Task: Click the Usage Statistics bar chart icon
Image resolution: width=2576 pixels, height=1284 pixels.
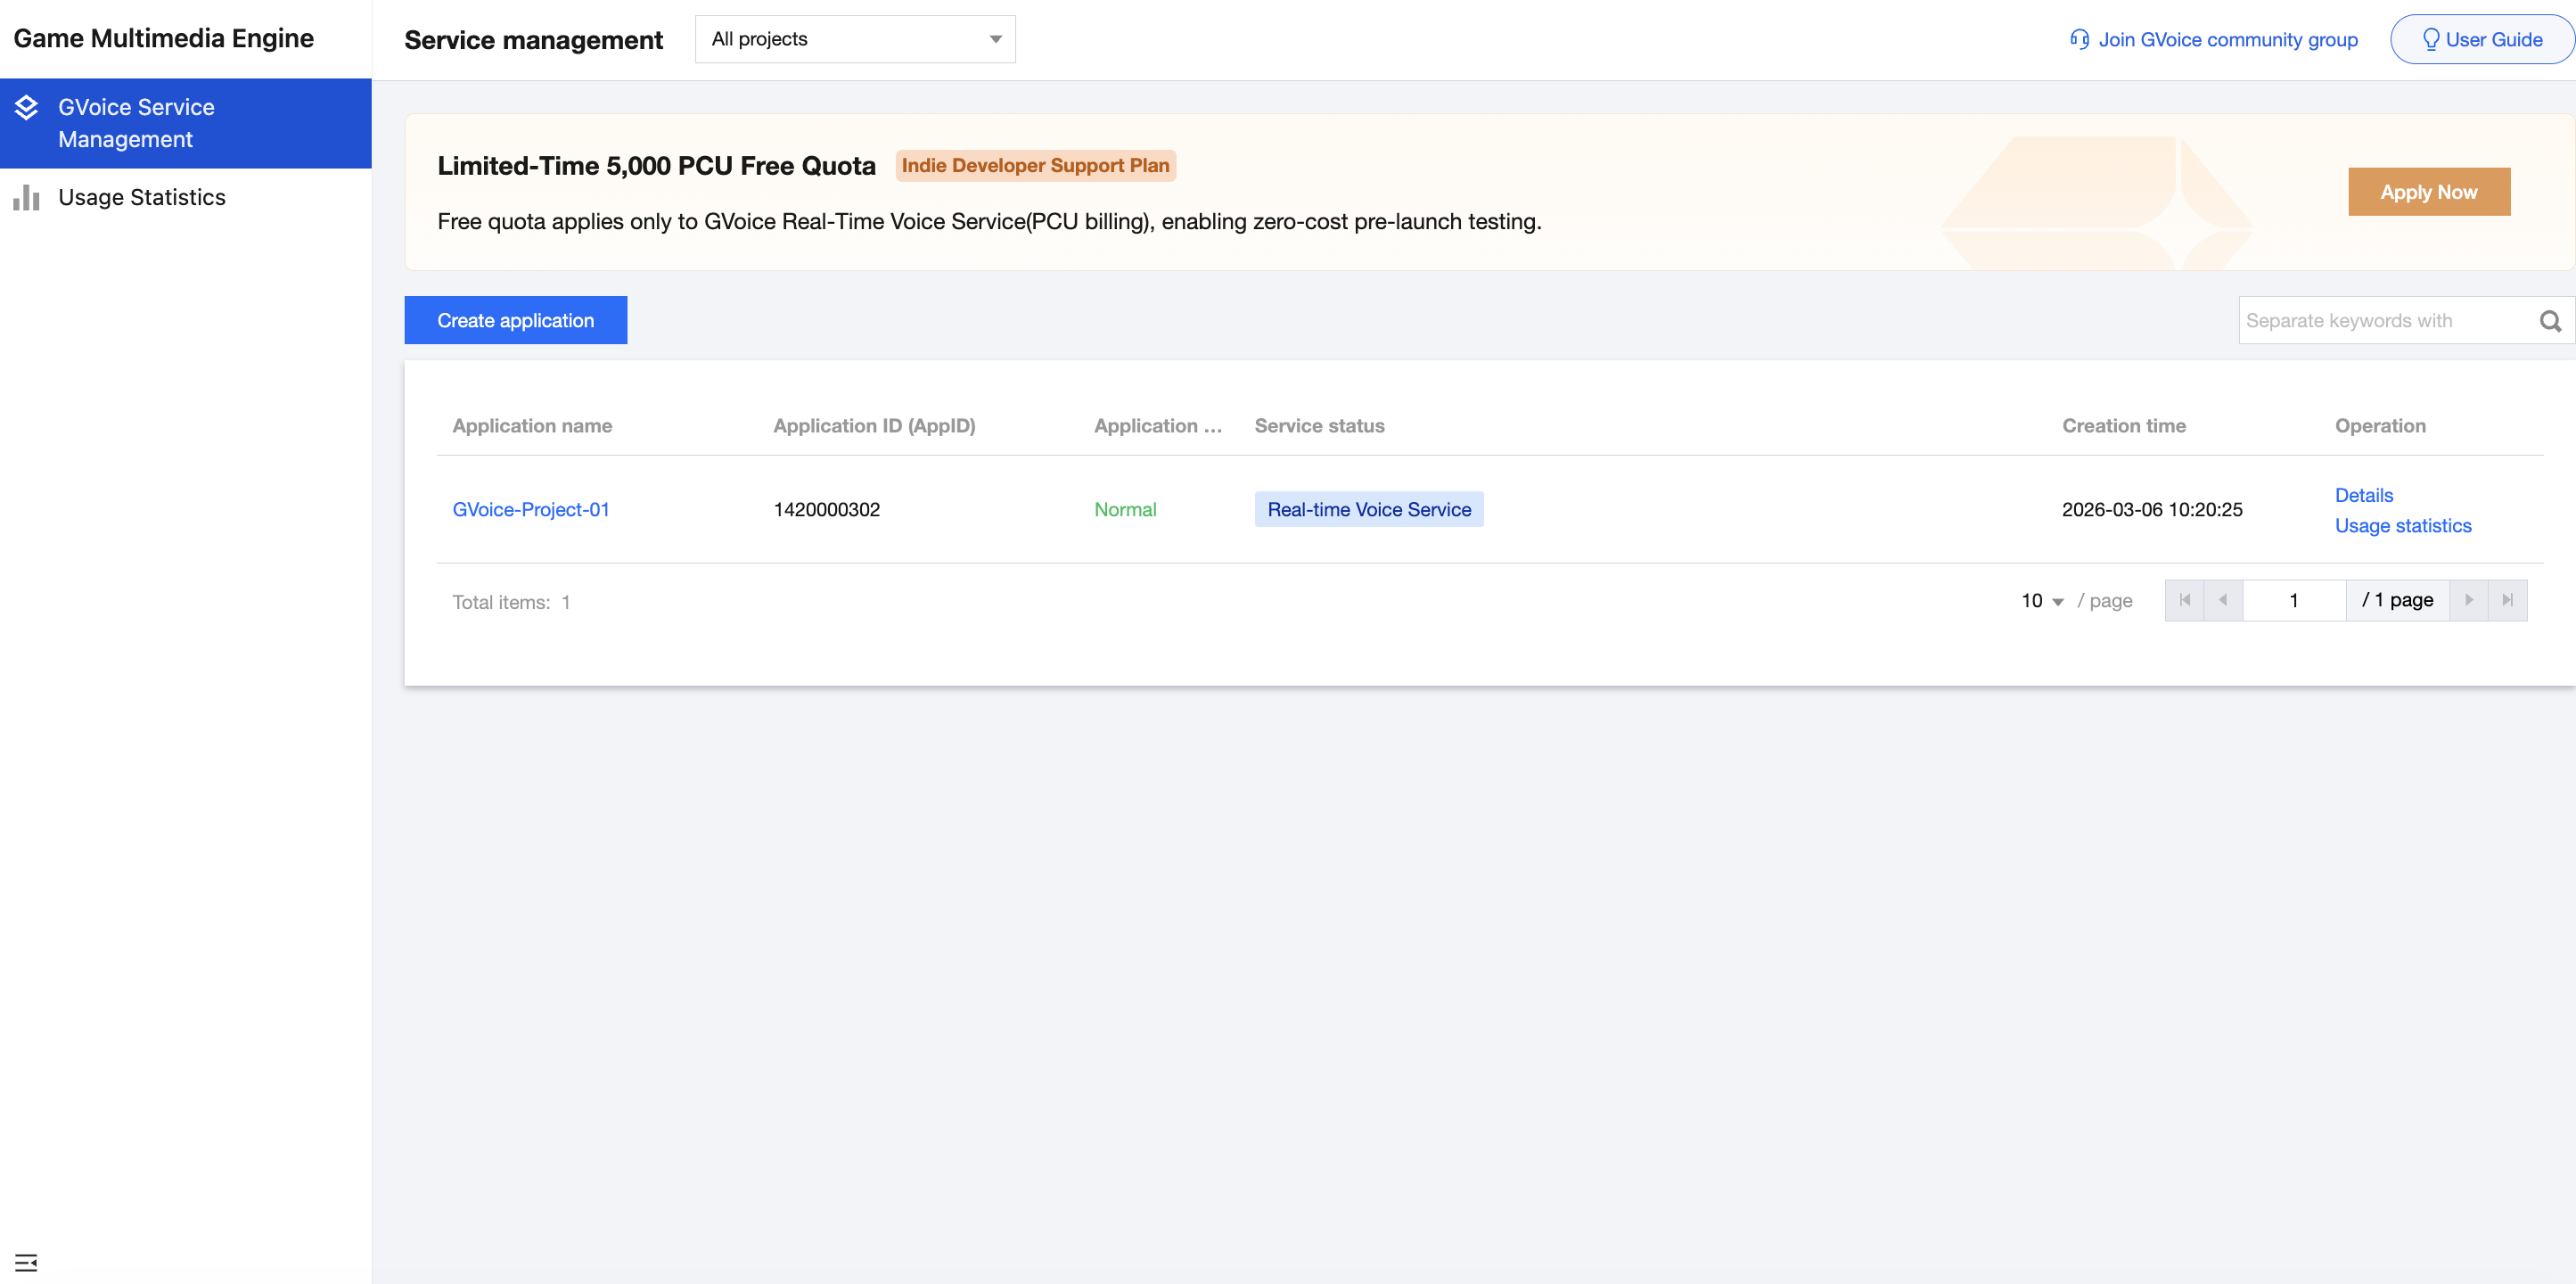Action: (x=26, y=198)
